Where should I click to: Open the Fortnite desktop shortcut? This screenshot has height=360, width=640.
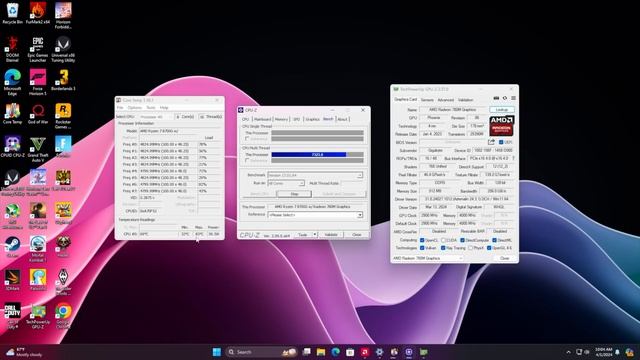click(63, 147)
